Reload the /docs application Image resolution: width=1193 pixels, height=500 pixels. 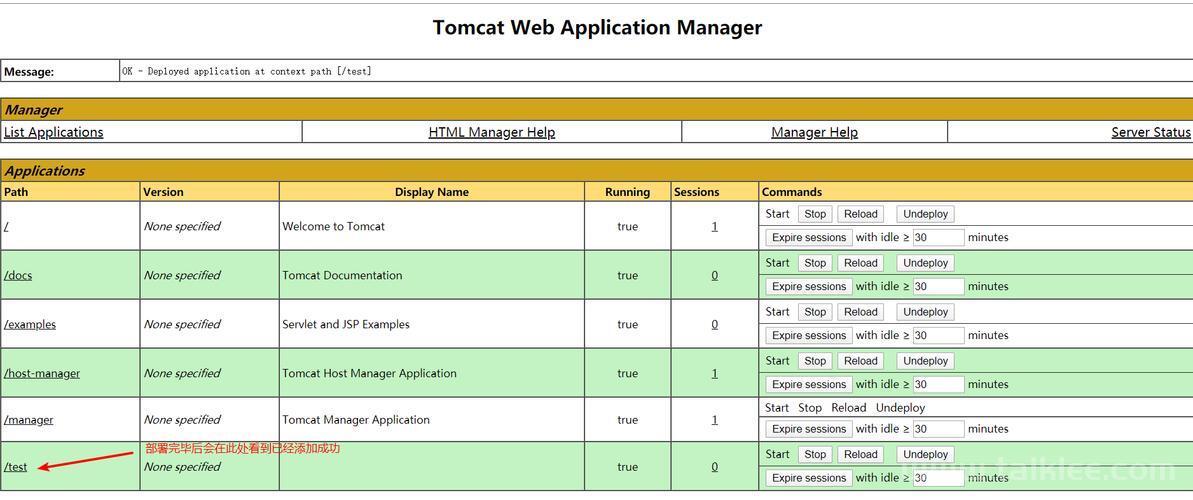pyautogui.click(x=861, y=263)
